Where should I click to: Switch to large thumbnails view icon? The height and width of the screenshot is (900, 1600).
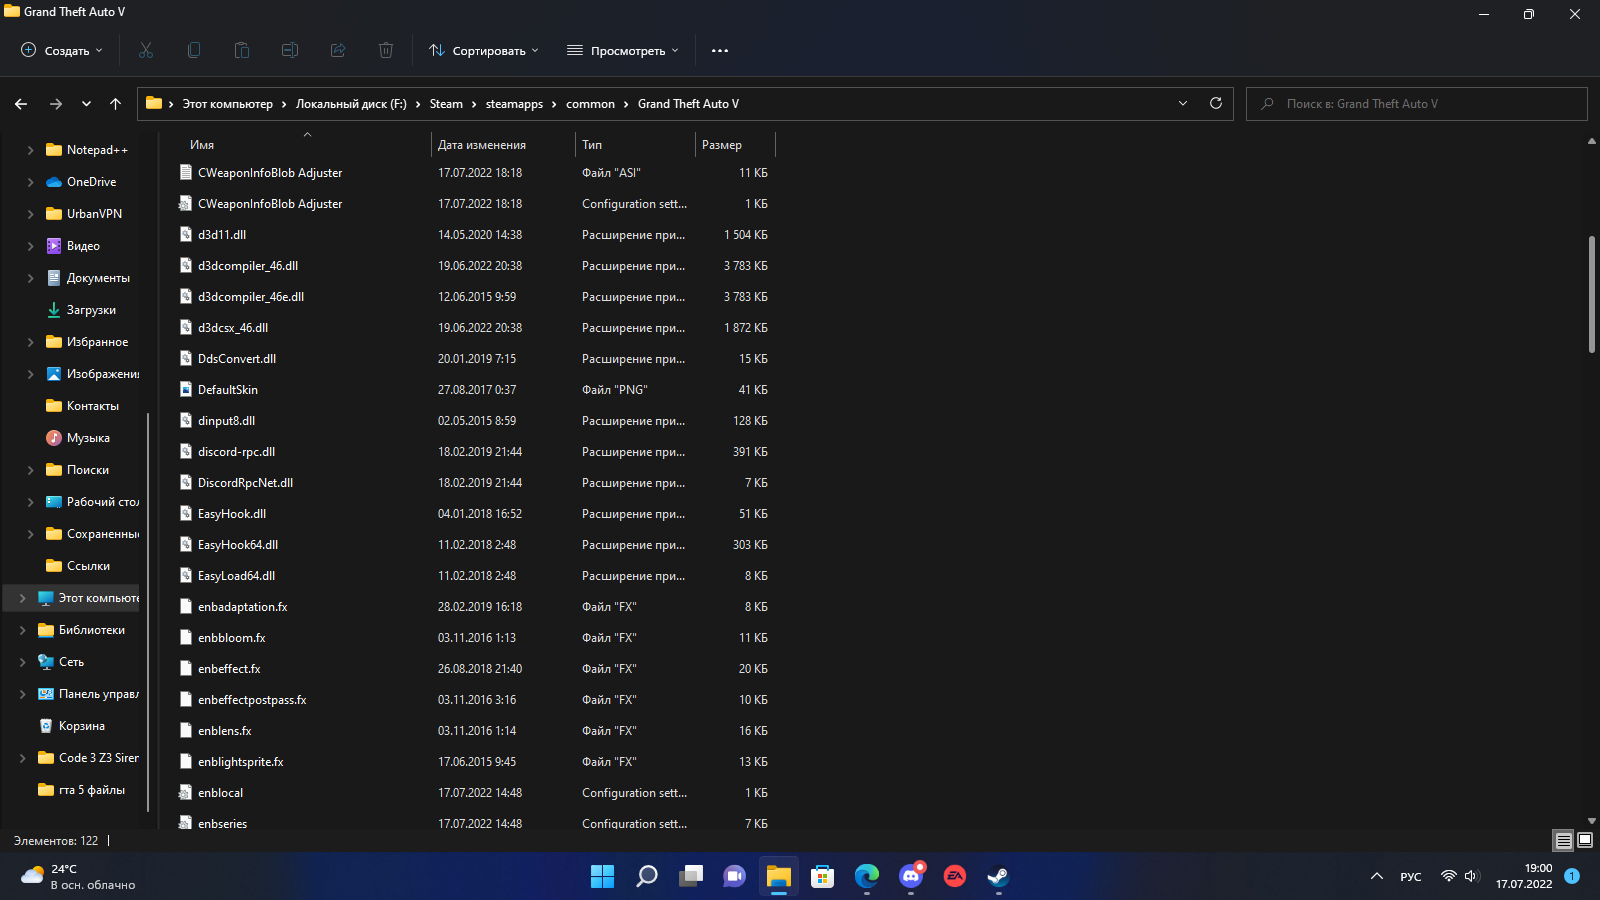(x=1585, y=841)
